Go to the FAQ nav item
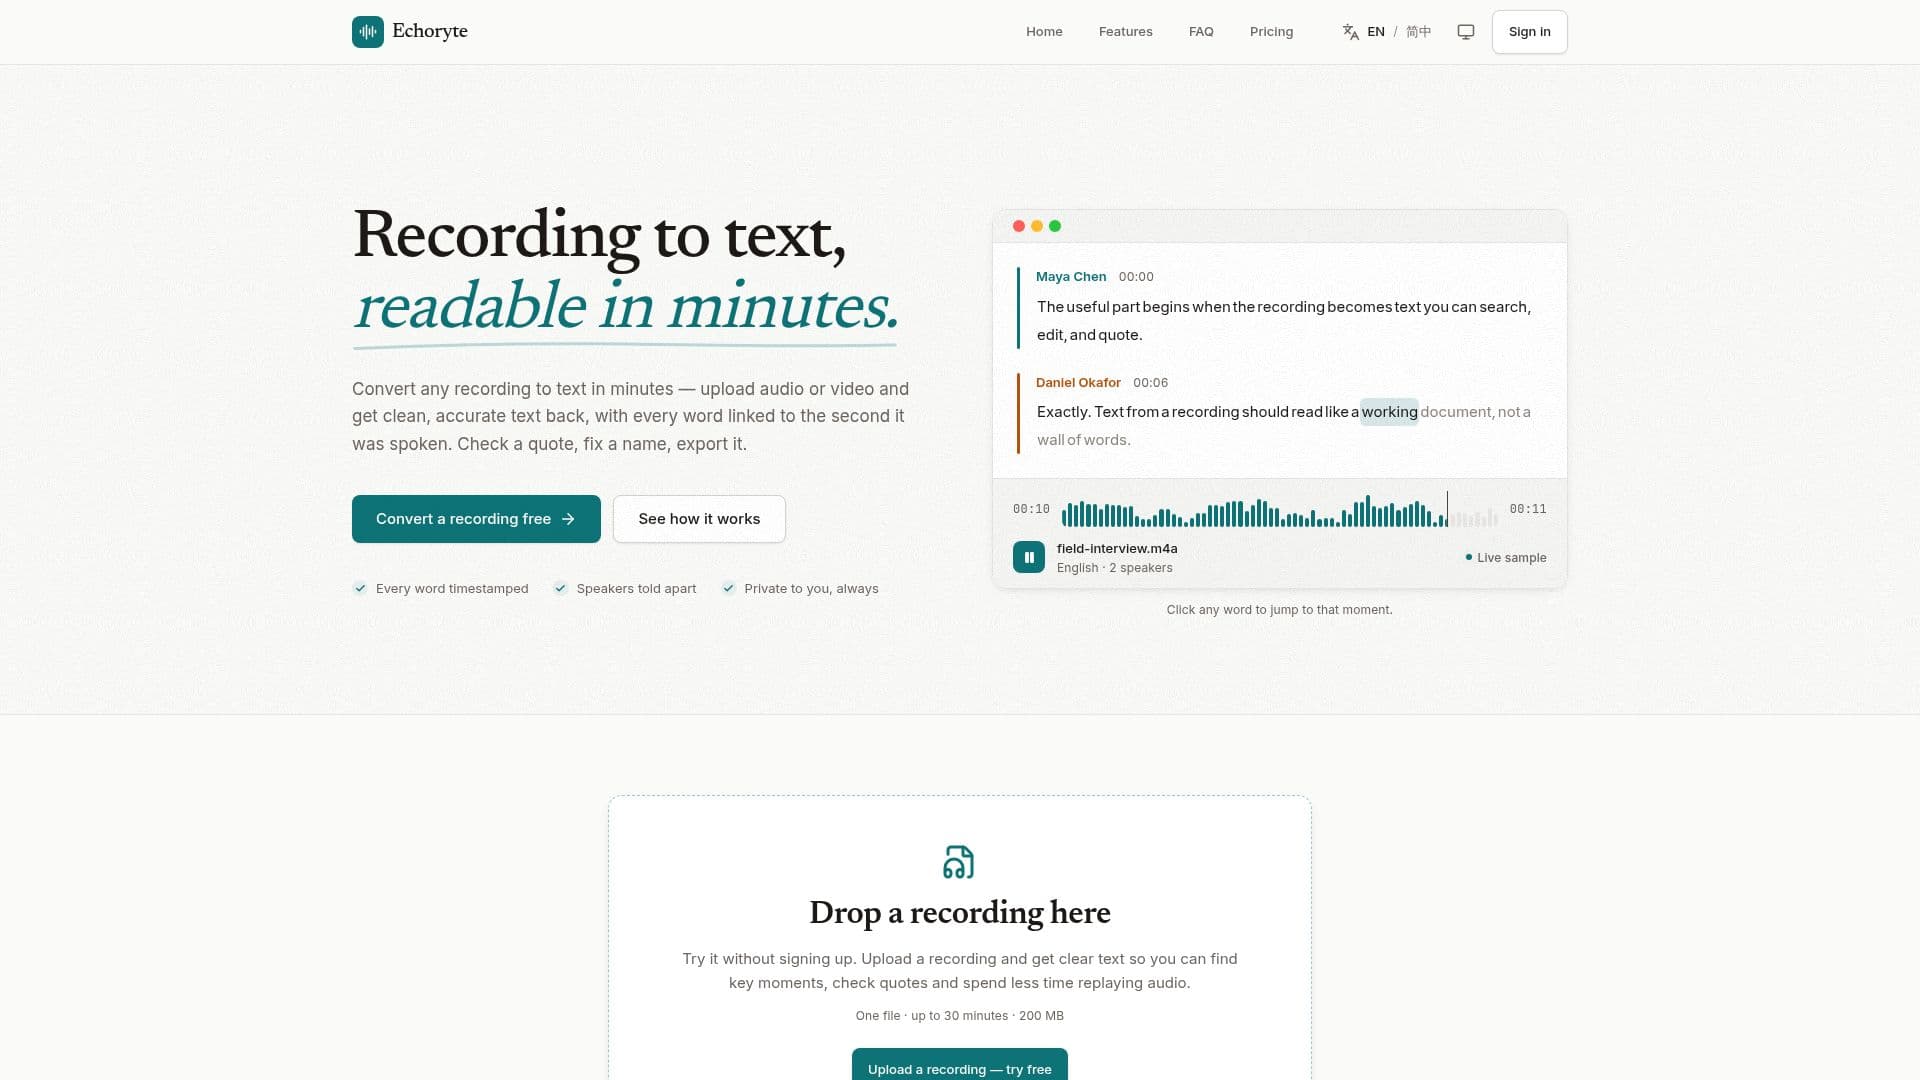The width and height of the screenshot is (1920, 1080). [x=1201, y=32]
